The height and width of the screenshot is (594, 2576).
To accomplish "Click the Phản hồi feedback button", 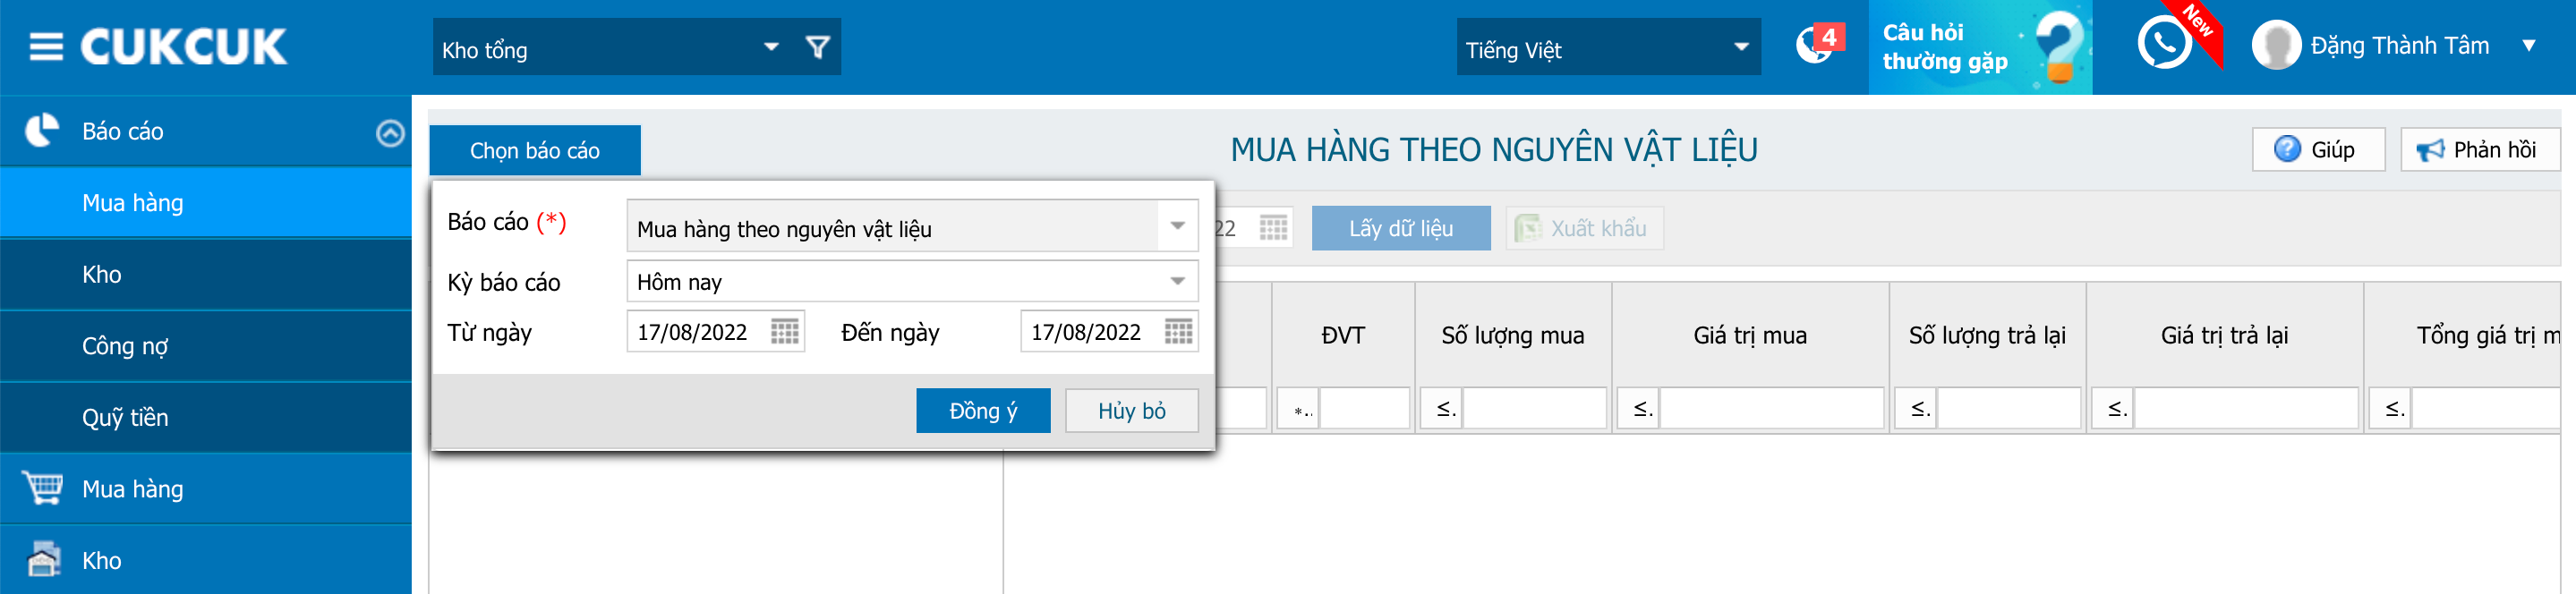I will tap(2479, 149).
